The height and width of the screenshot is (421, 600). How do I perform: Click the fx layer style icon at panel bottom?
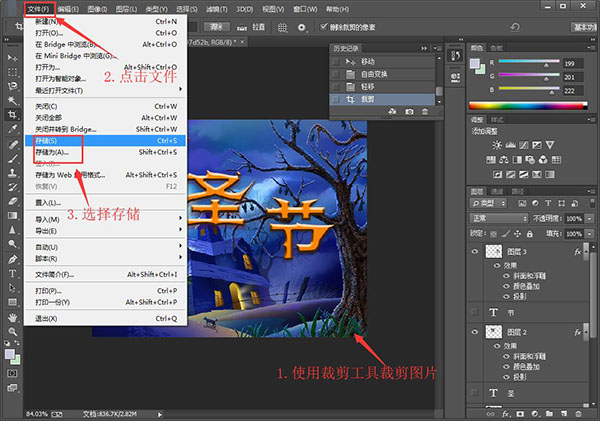506,414
